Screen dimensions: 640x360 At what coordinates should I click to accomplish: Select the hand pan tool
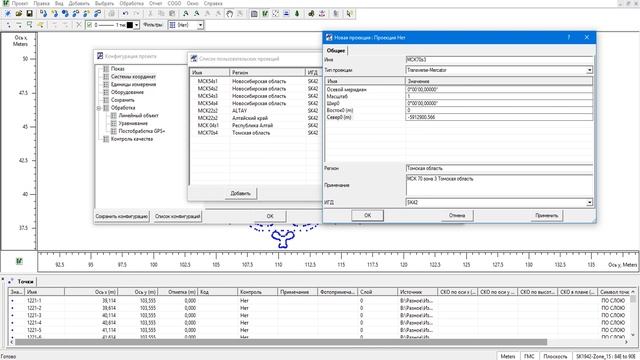point(229,13)
